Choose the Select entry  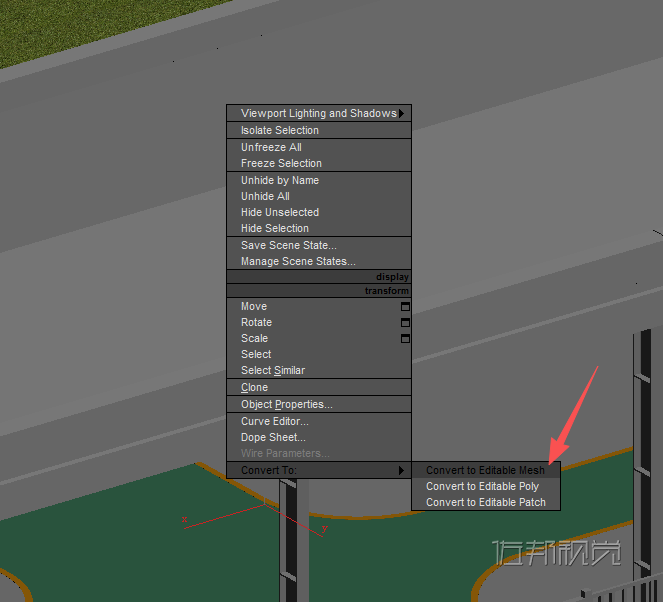click(x=319, y=354)
